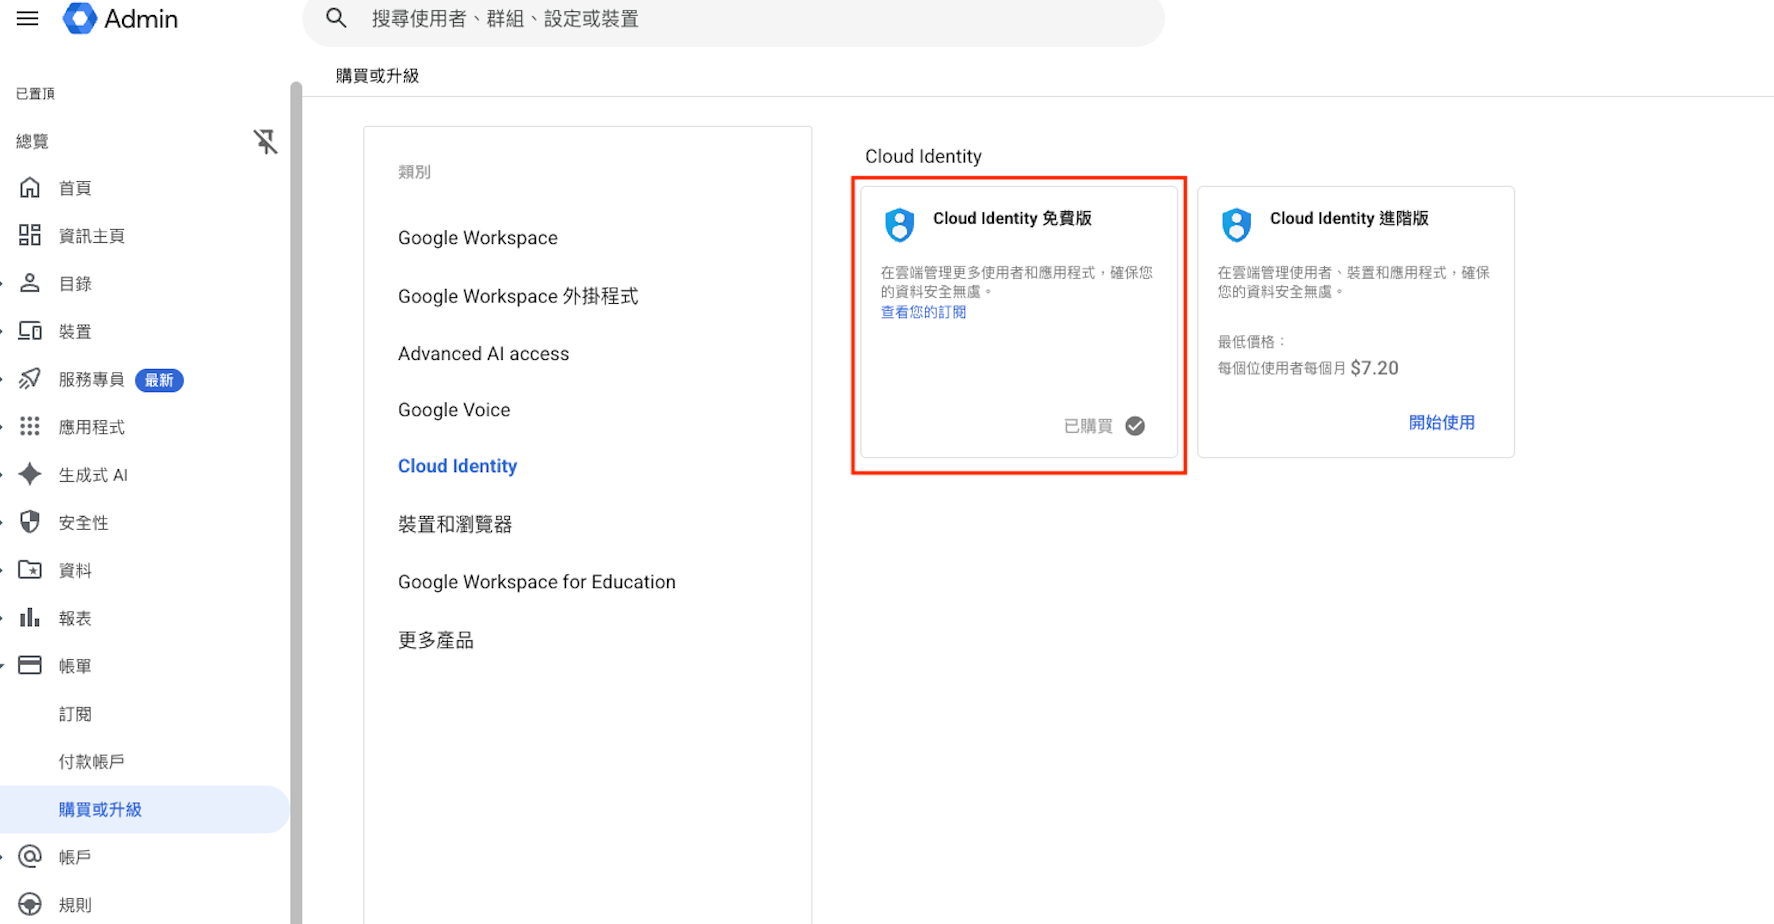Select the 更多產品 category
Screen dimensions: 1774x924
click(x=436, y=640)
